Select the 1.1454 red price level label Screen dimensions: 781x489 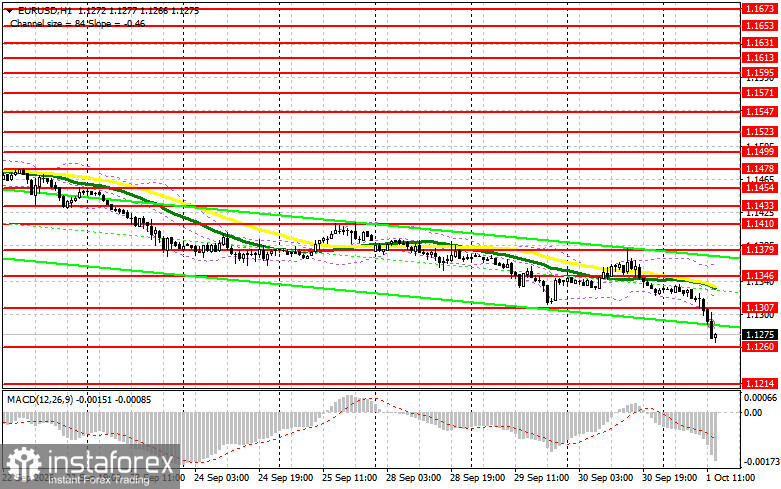[x=760, y=188]
